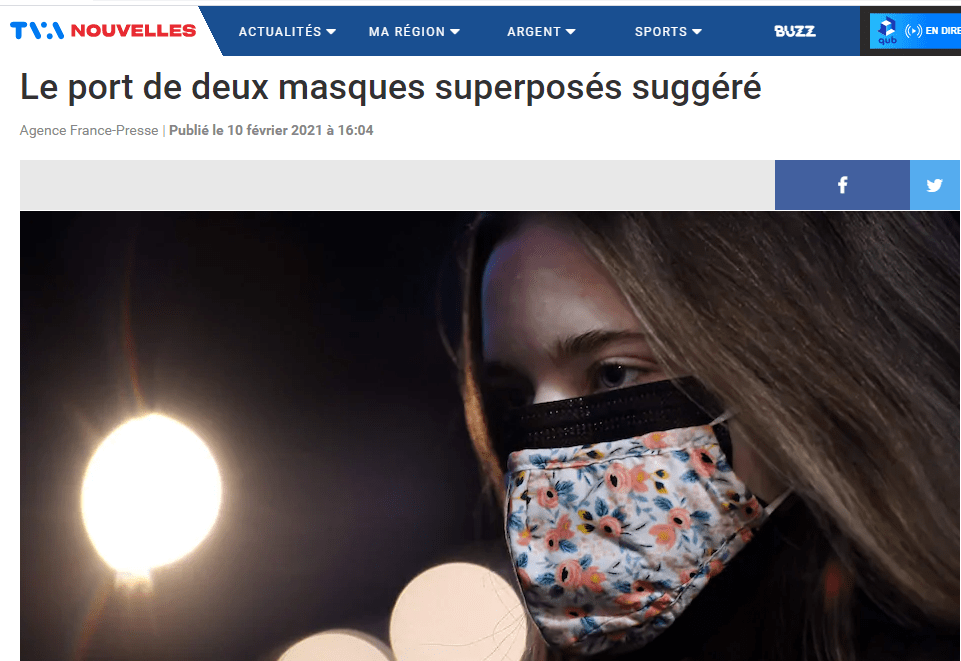Open the BUZZ section logo
Image resolution: width=961 pixels, height=661 pixels.
coord(794,31)
